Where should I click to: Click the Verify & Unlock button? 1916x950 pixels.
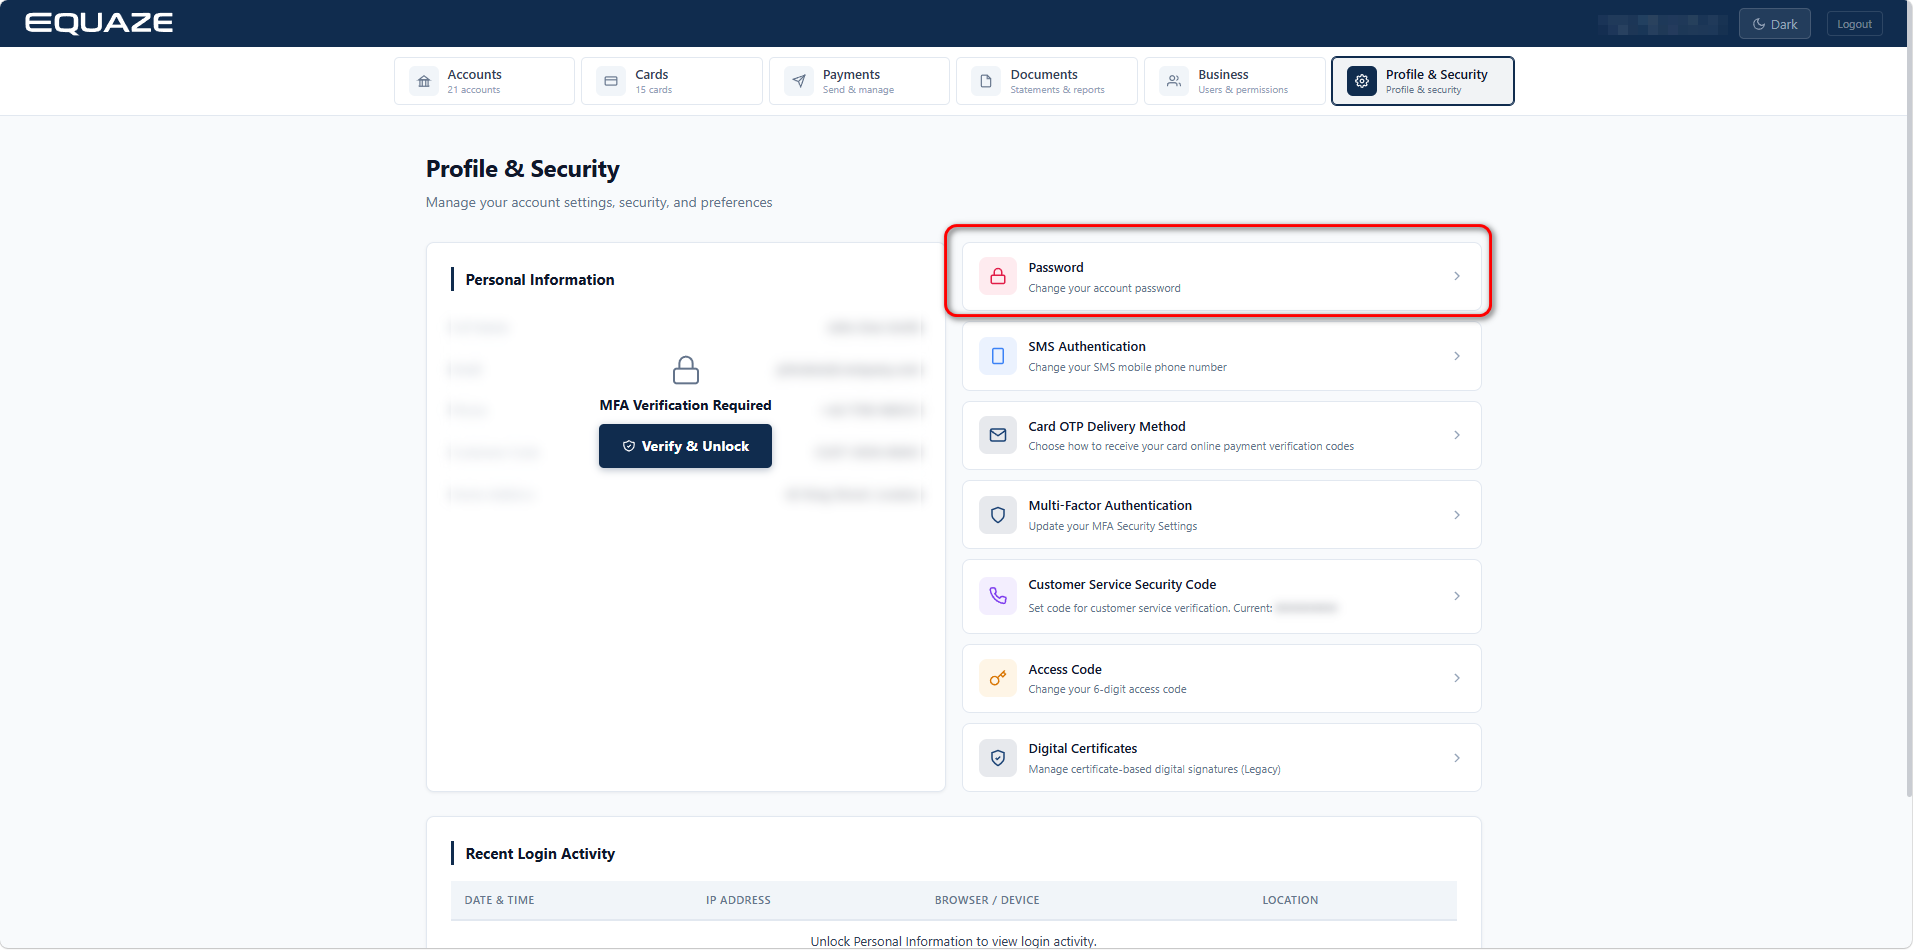(686, 446)
